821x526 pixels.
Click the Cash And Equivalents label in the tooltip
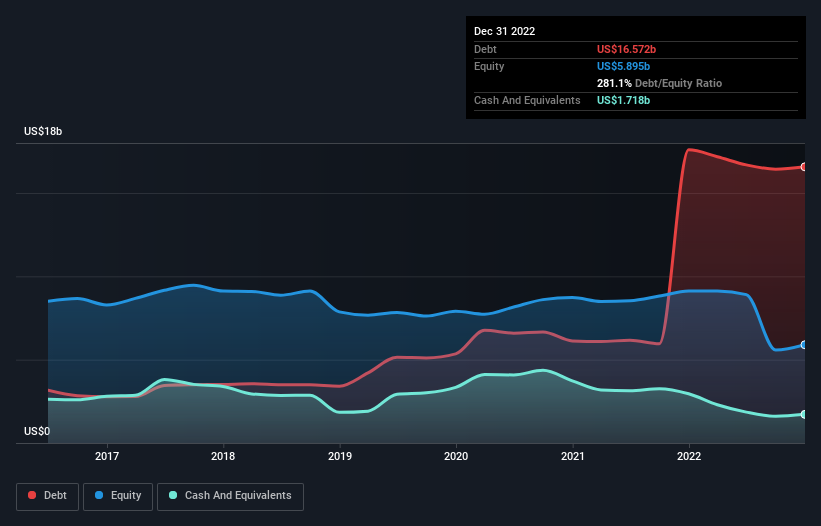tap(527, 100)
